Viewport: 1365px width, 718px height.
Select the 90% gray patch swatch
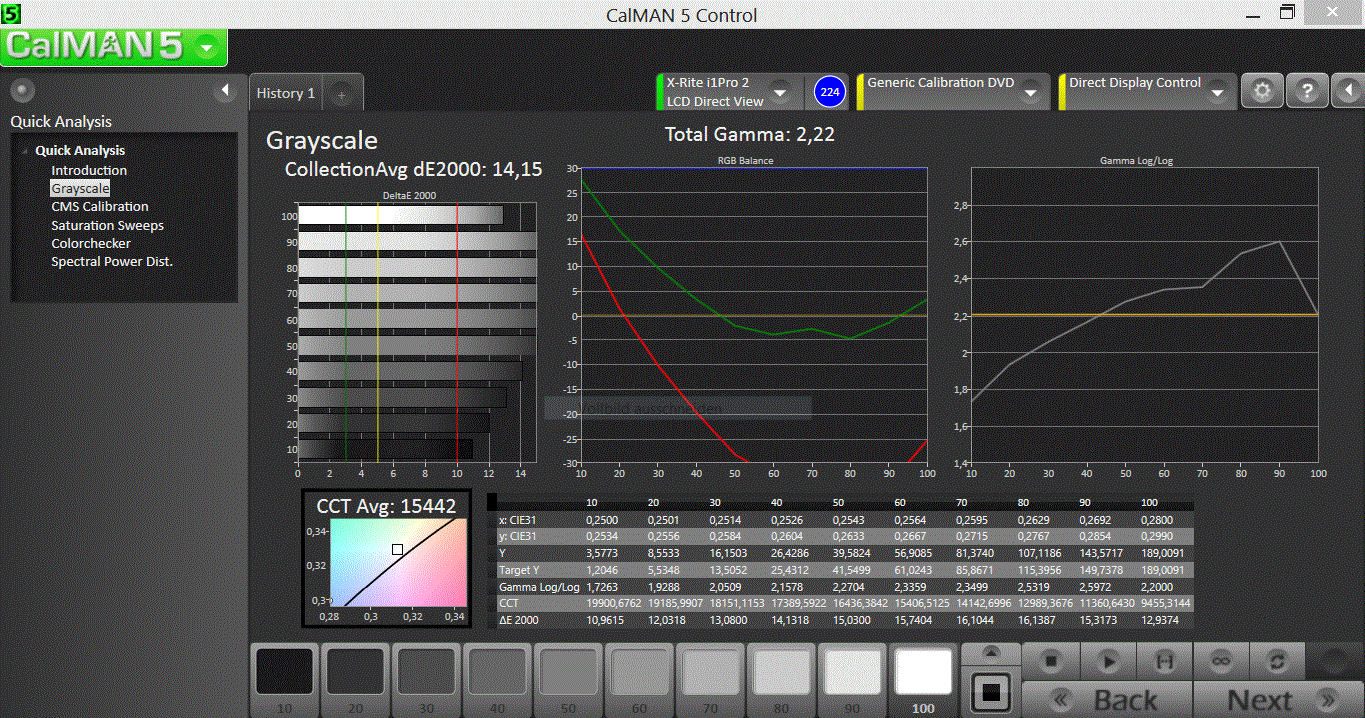click(852, 672)
